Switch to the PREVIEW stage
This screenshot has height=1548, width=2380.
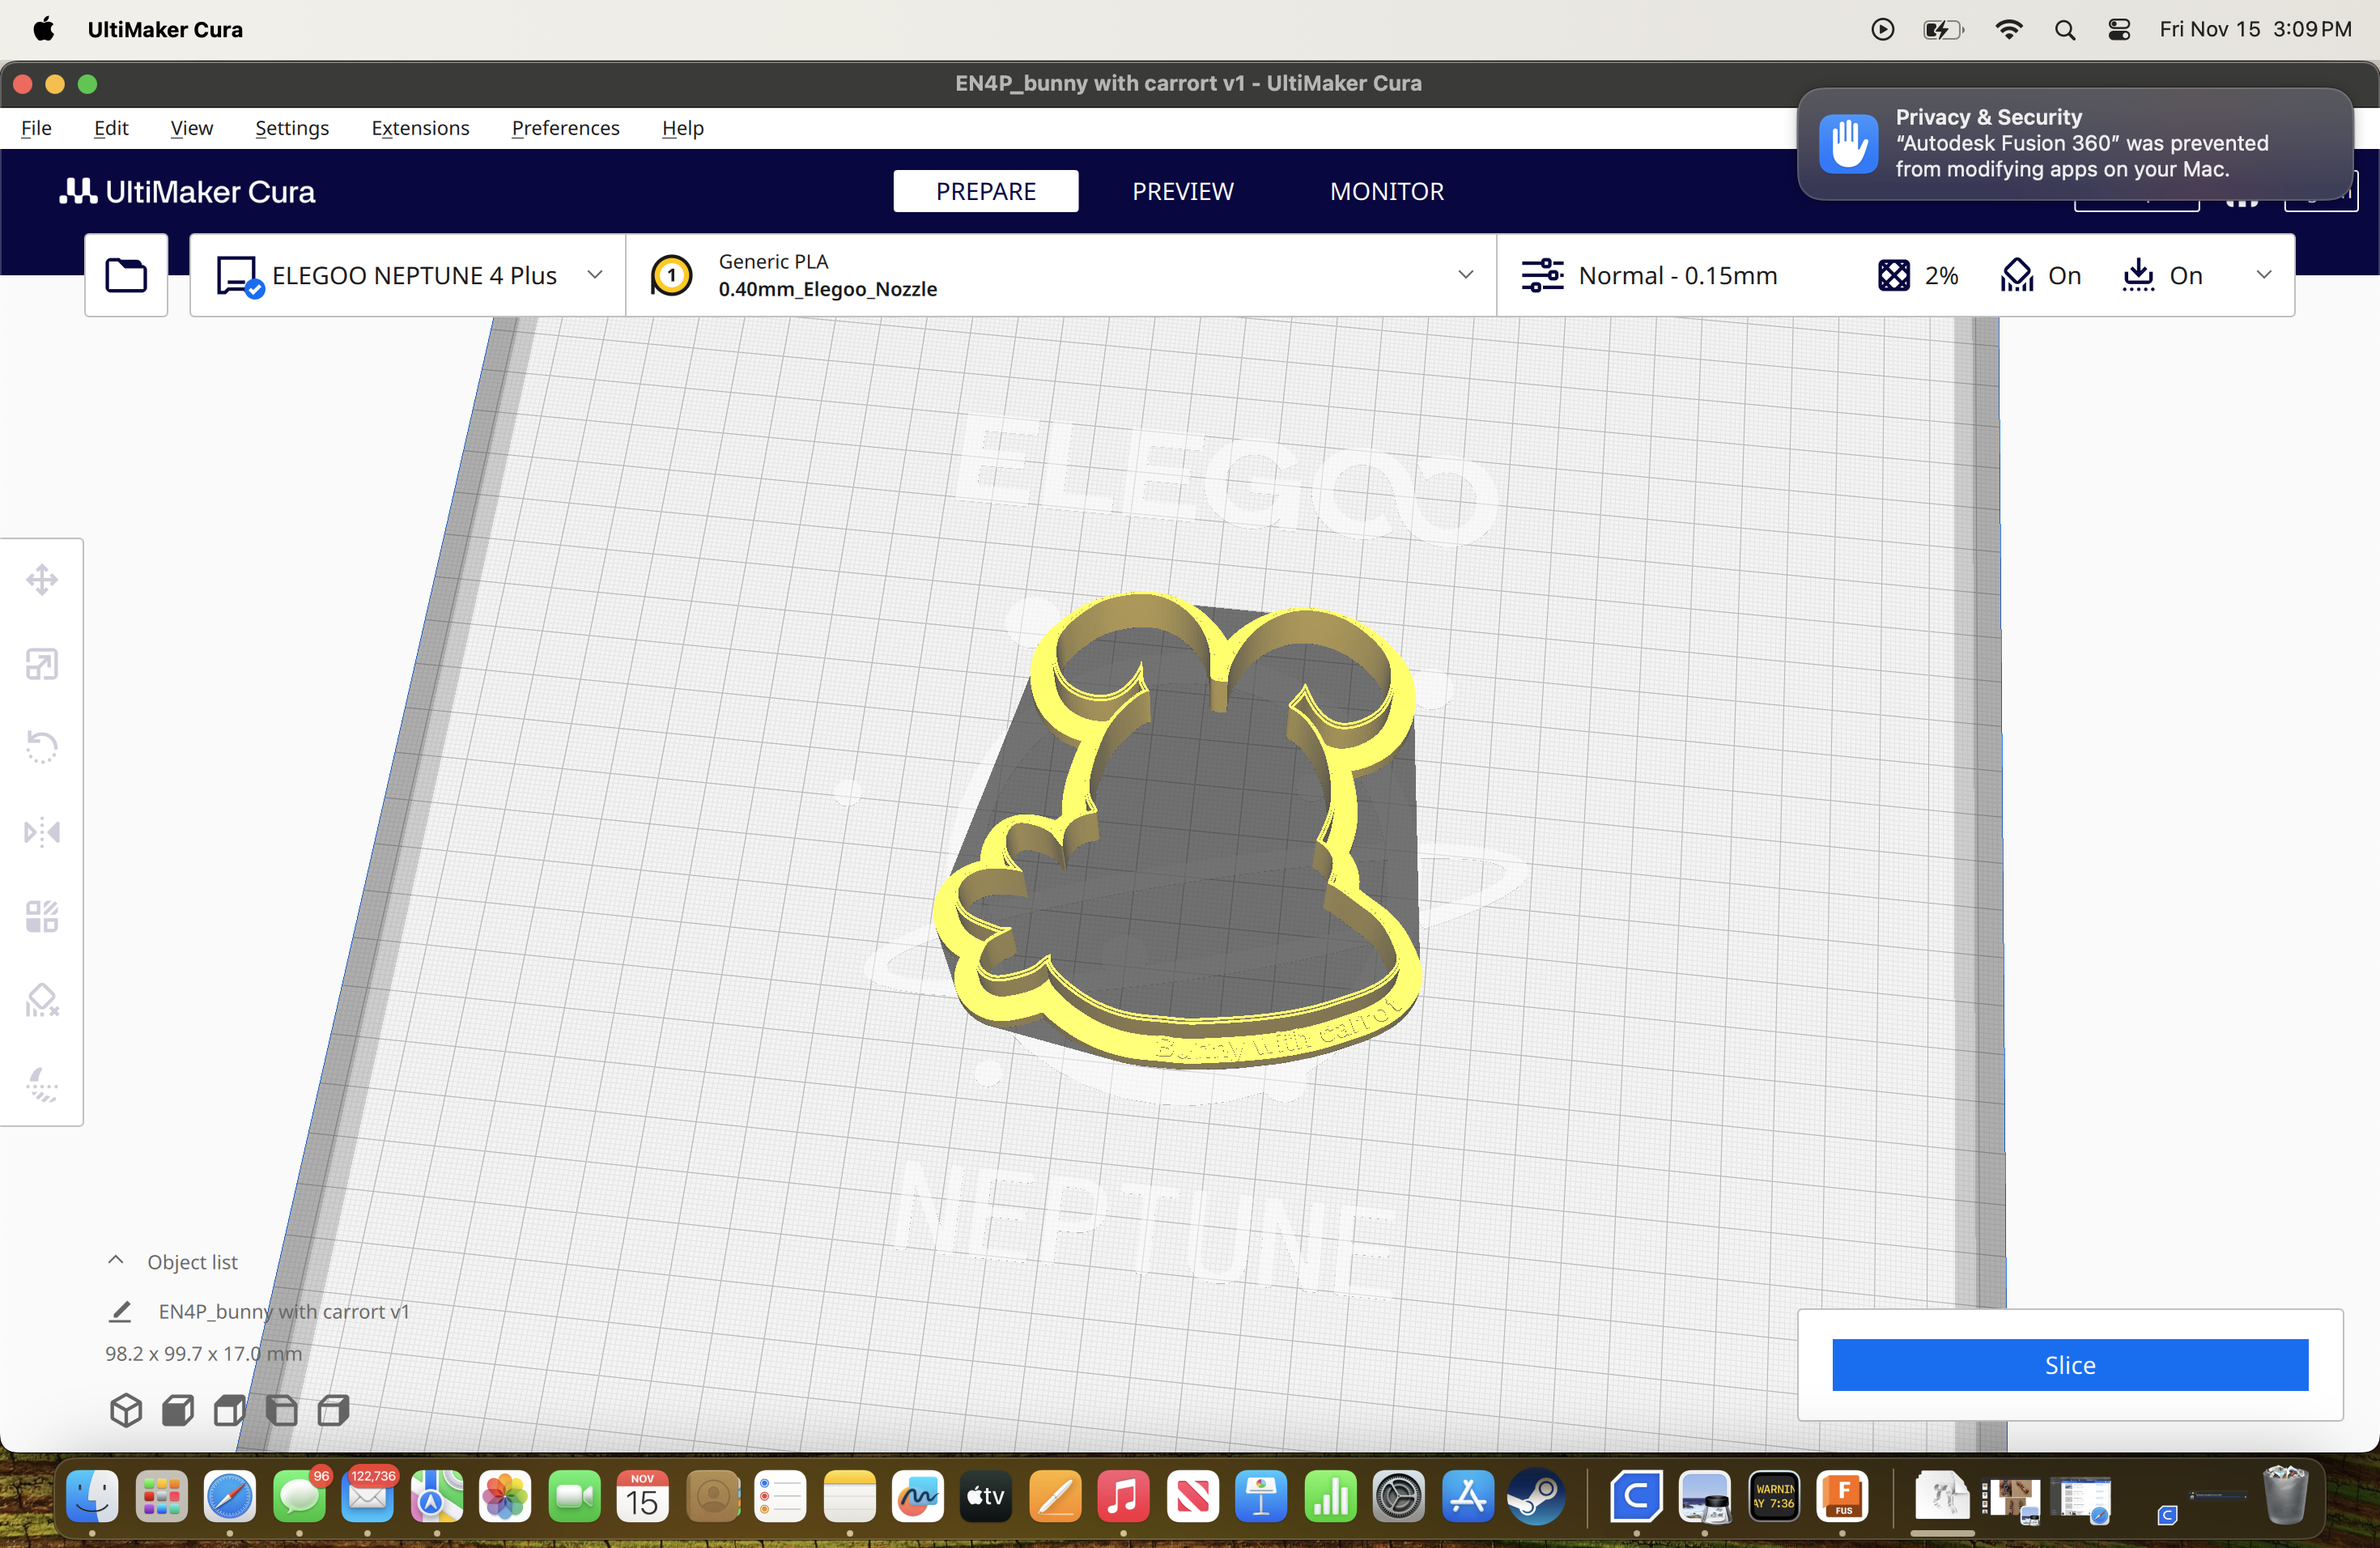[x=1183, y=191]
